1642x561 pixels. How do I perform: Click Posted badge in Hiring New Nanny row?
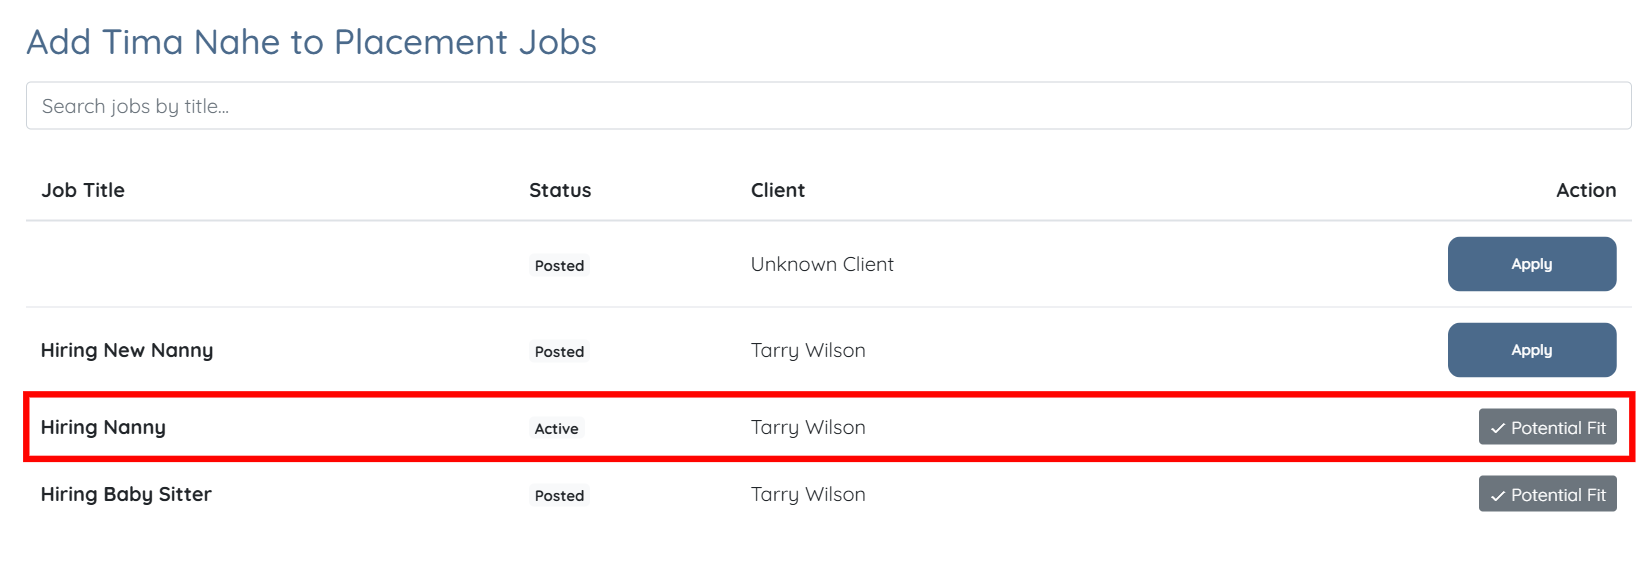pyautogui.click(x=559, y=352)
